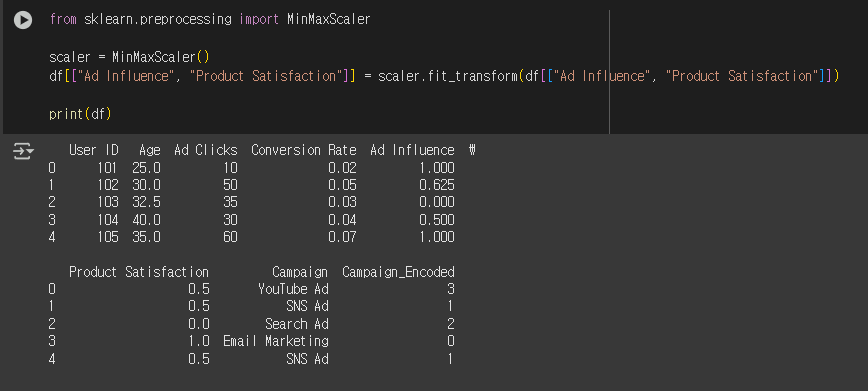Click Conversion Rate value 0.03
The width and height of the screenshot is (868, 391).
pyautogui.click(x=343, y=202)
